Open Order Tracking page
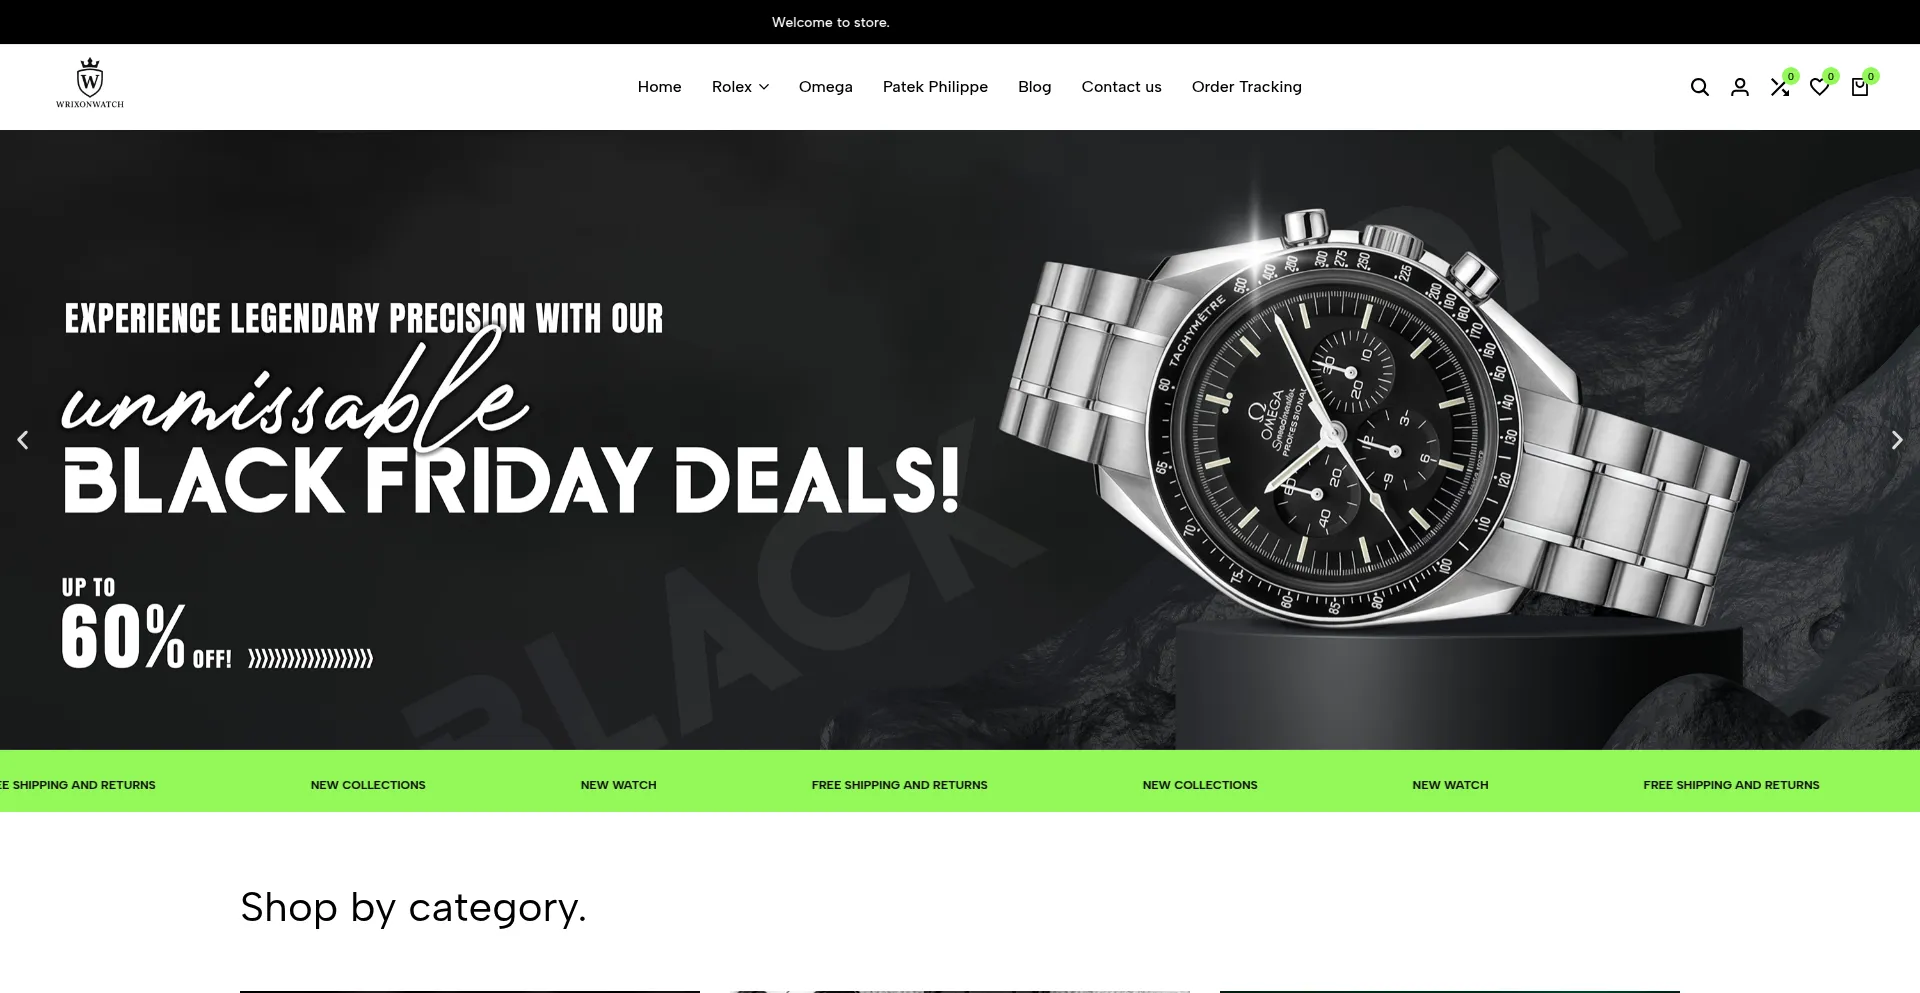1920x993 pixels. (1247, 87)
